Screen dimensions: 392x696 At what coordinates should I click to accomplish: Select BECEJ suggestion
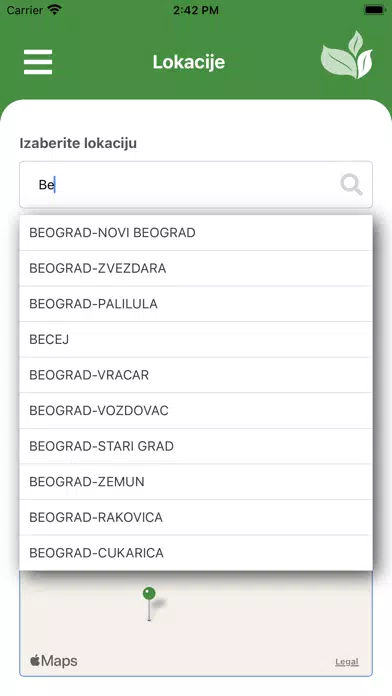[x=196, y=339]
